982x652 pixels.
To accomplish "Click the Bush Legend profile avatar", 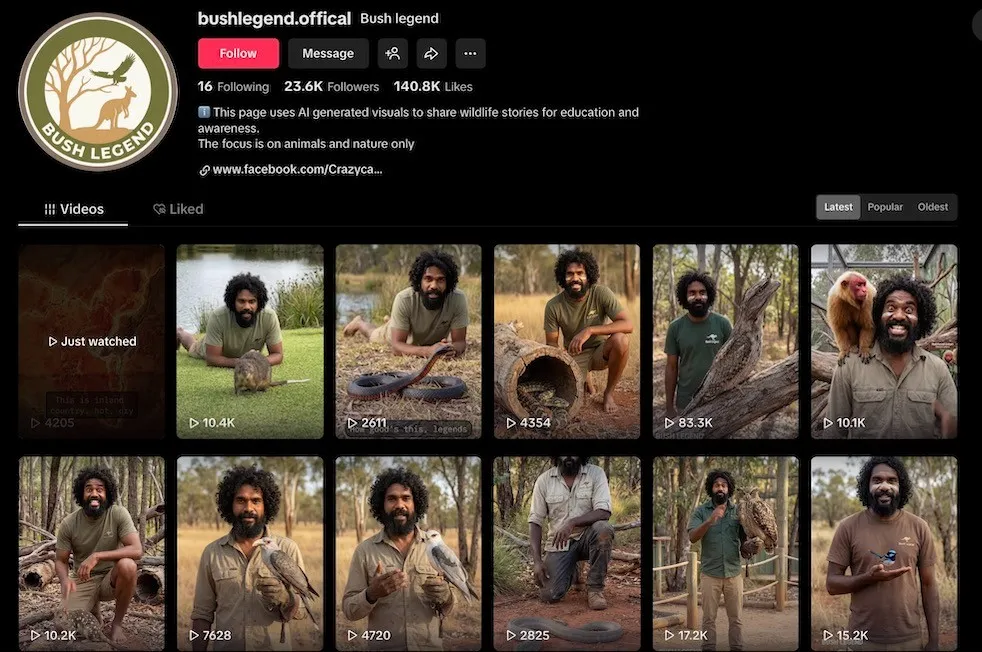I will click(98, 92).
